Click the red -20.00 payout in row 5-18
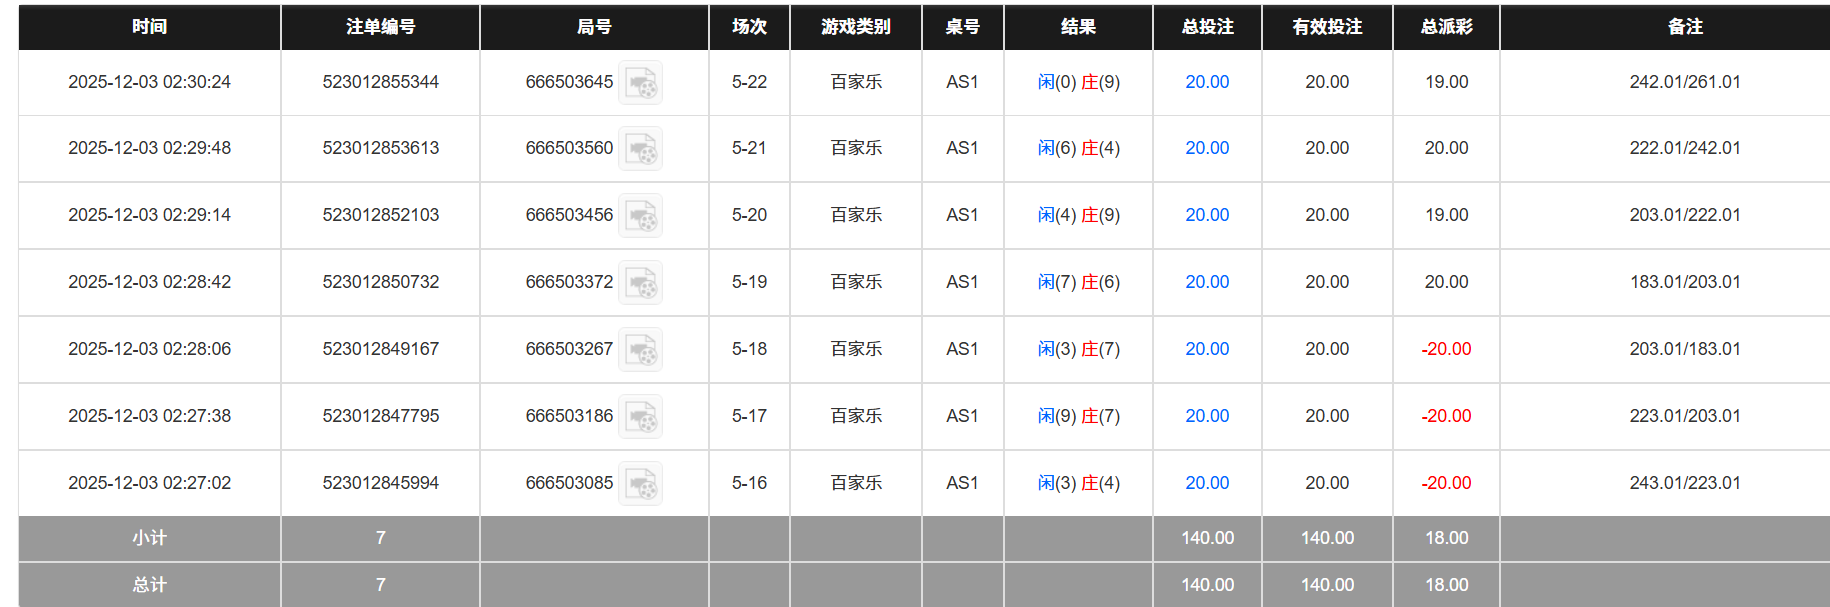Viewport: 1830px width, 607px height. click(1444, 349)
